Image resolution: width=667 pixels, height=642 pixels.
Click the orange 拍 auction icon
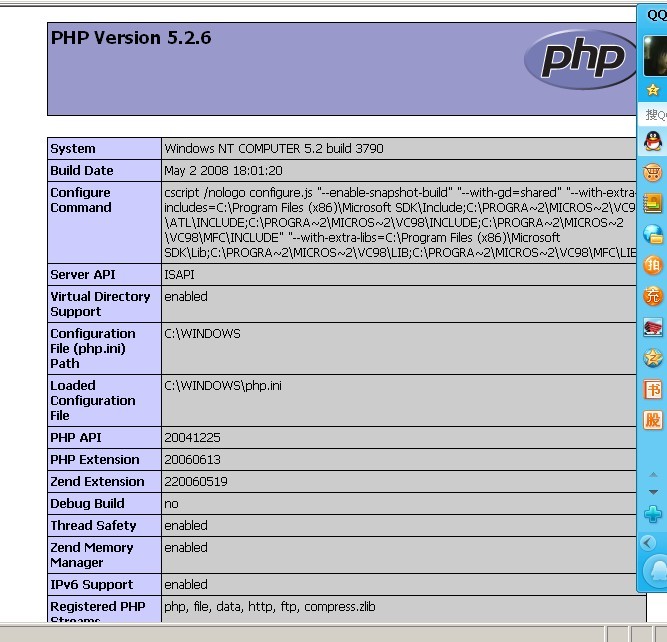(x=653, y=265)
